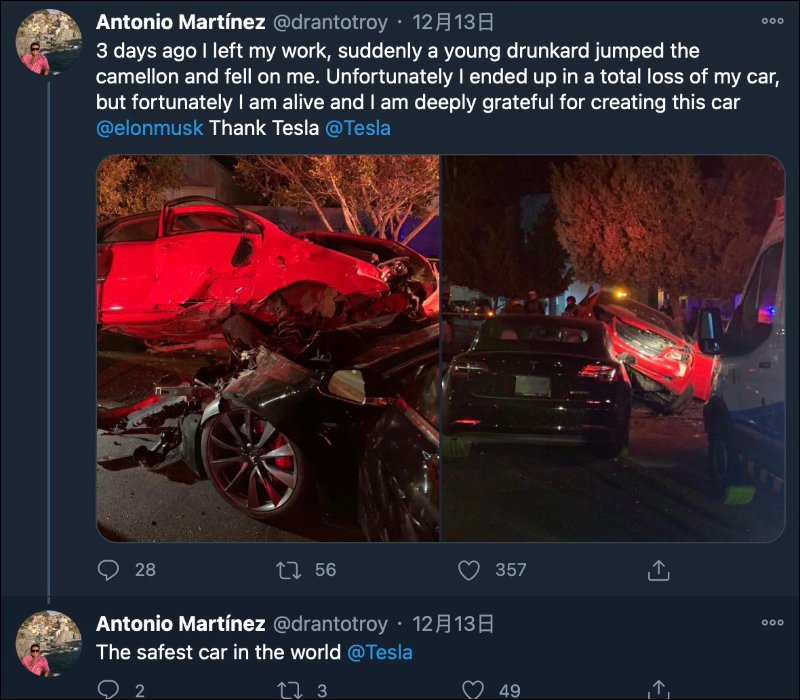Open @Tesla mention in first tweet
Image resolution: width=800 pixels, height=700 pixels.
[358, 128]
